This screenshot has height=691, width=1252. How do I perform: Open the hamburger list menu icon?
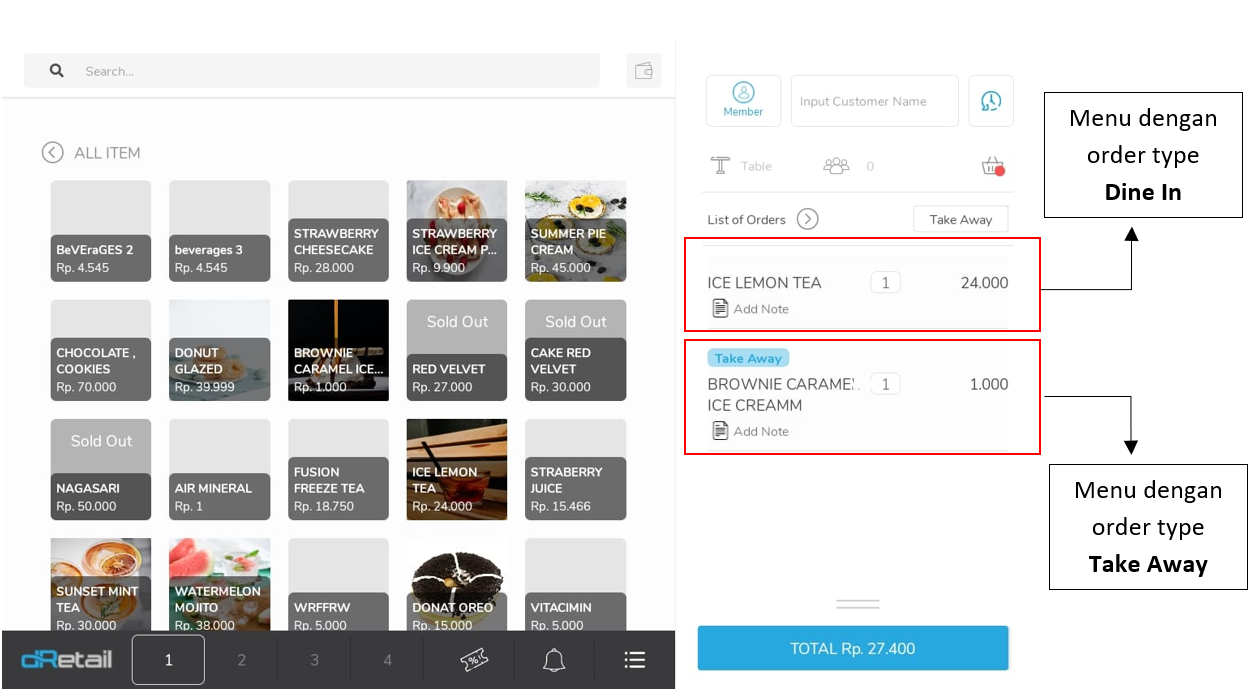click(634, 660)
